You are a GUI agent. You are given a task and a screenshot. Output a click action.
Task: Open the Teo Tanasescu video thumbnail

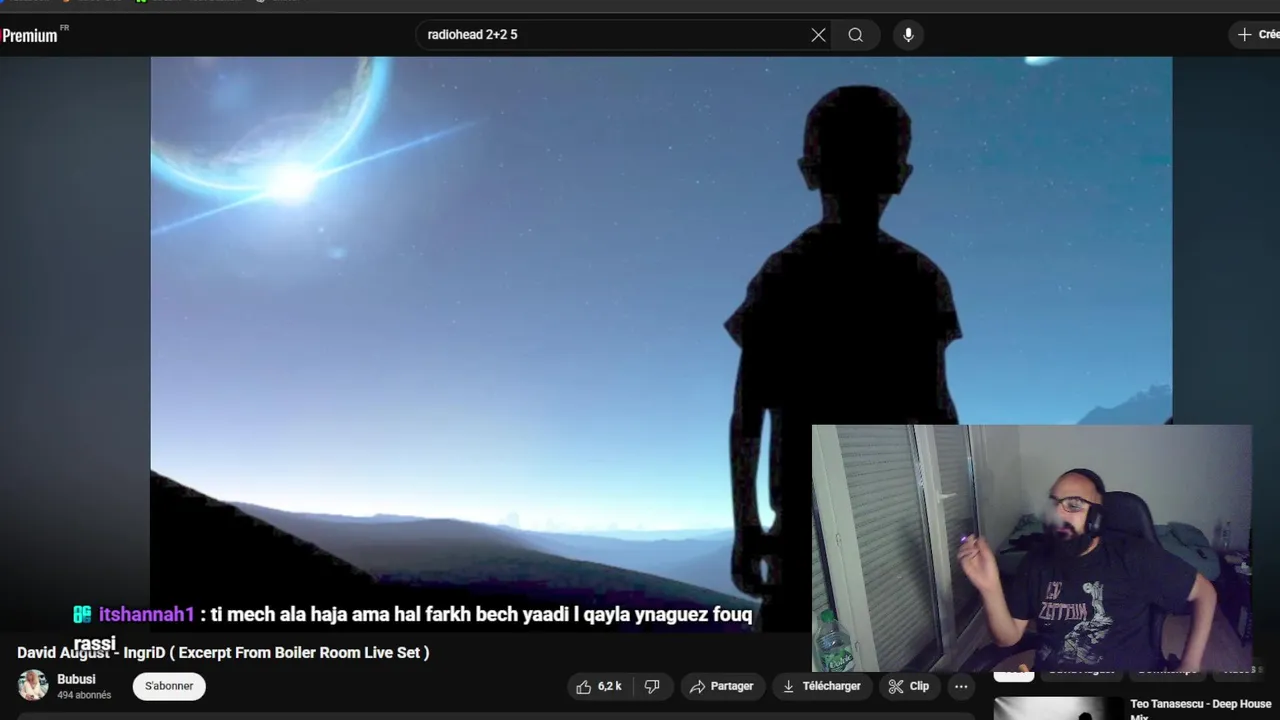[x=1058, y=708]
